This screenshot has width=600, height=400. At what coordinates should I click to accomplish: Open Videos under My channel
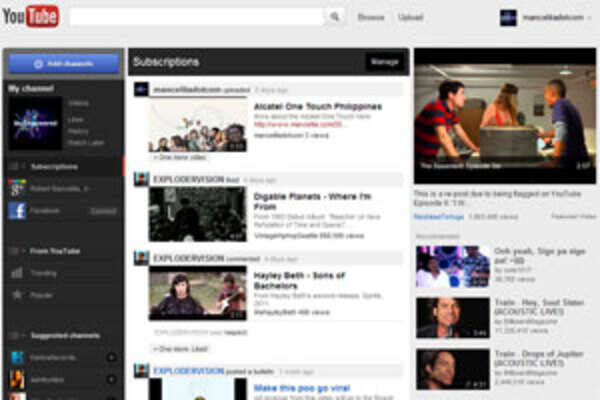78,103
